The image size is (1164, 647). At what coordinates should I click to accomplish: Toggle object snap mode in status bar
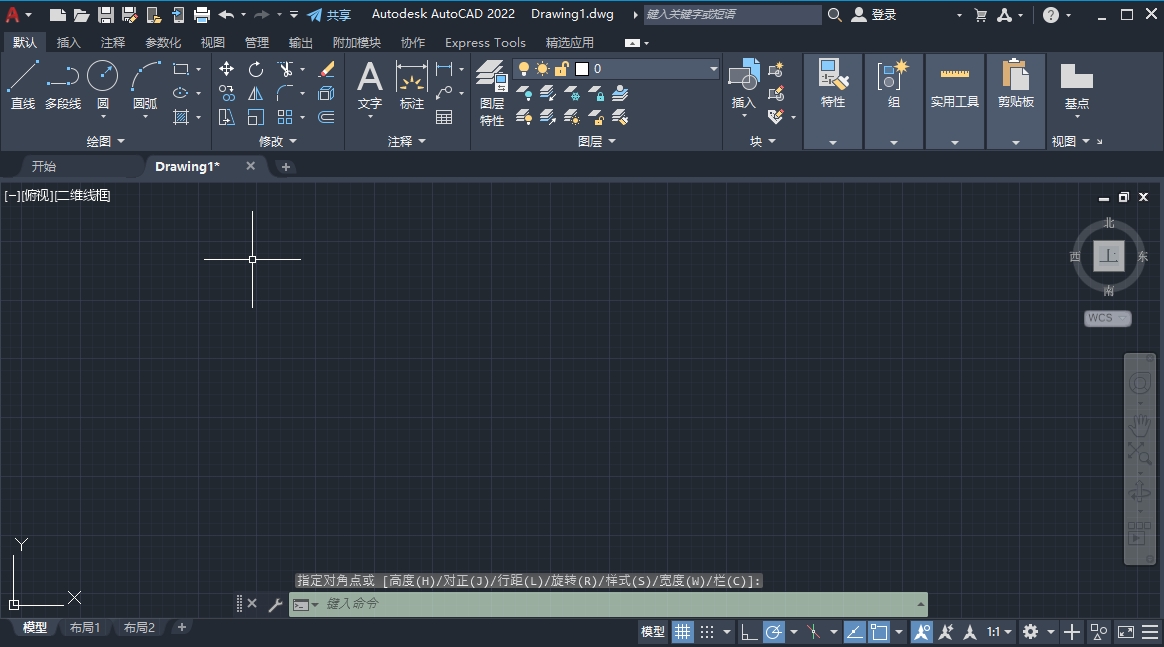tap(881, 631)
